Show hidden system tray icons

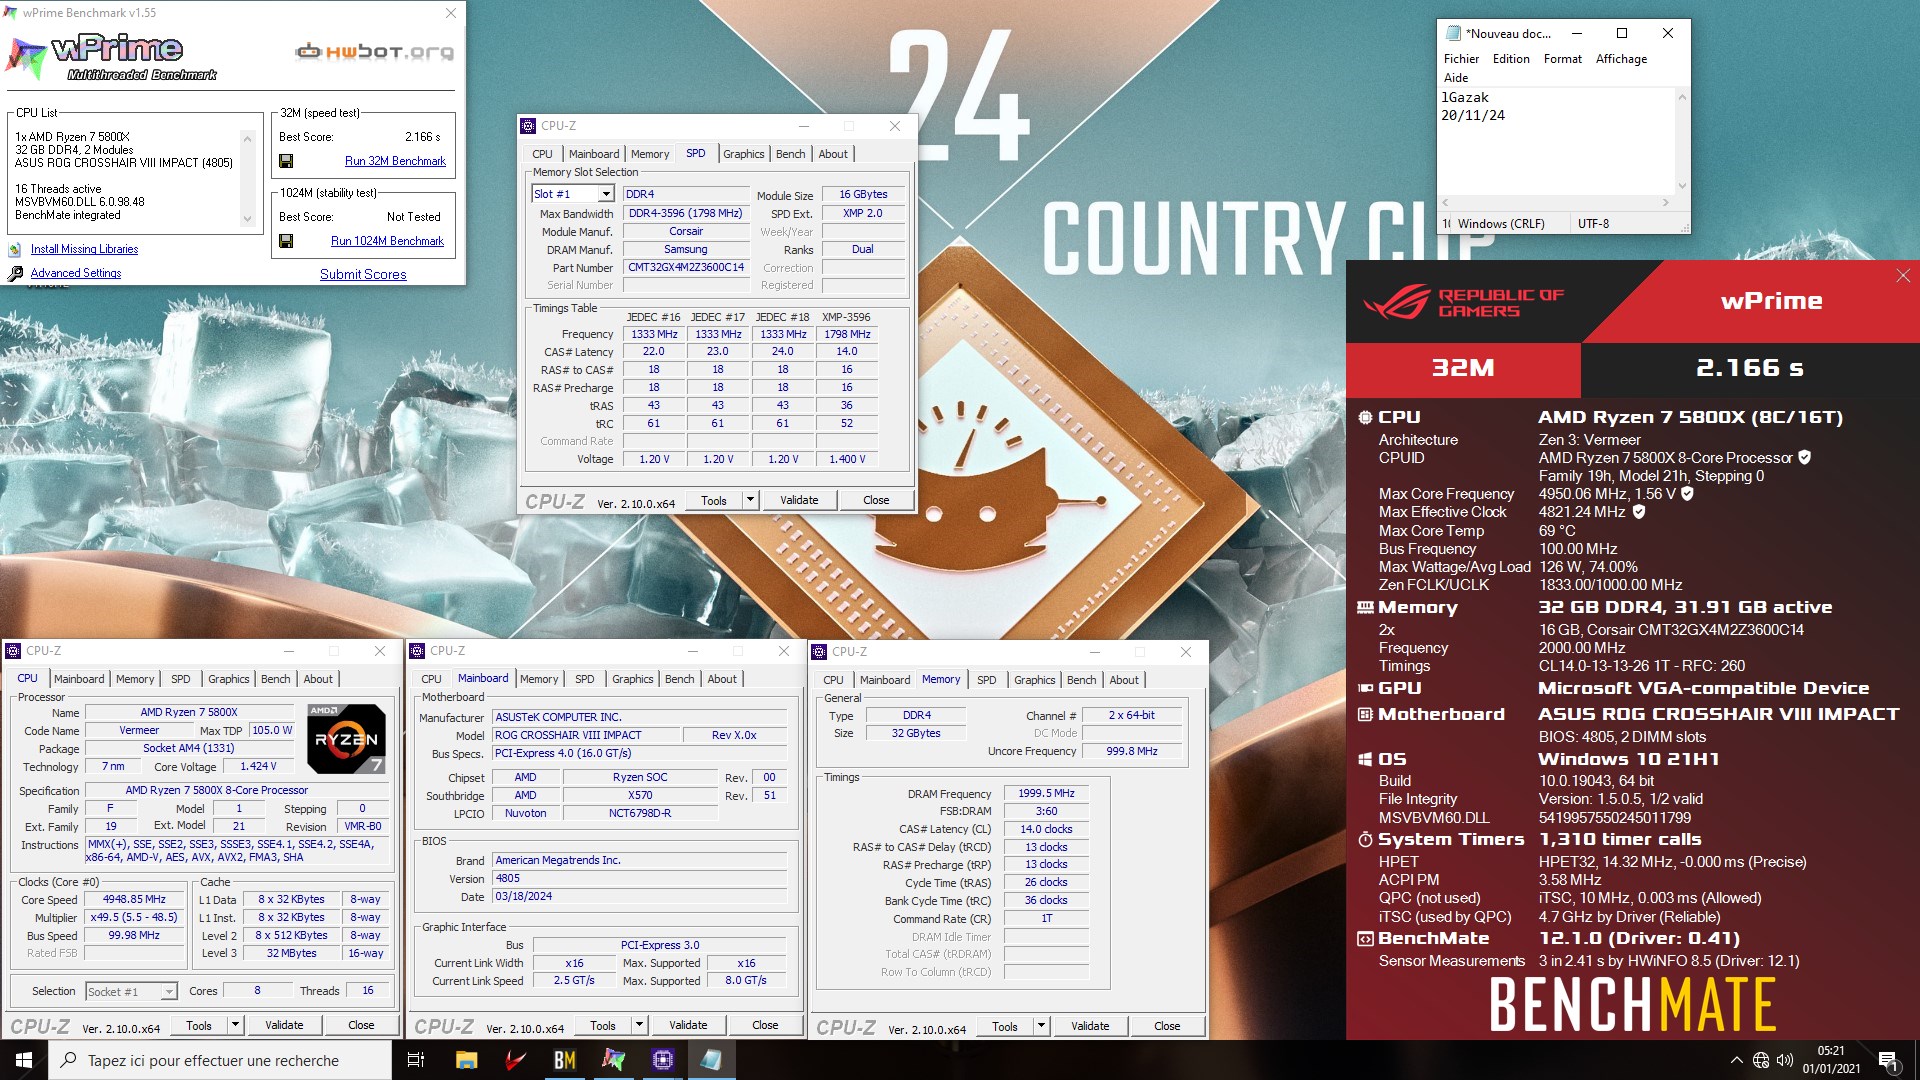1736,1060
